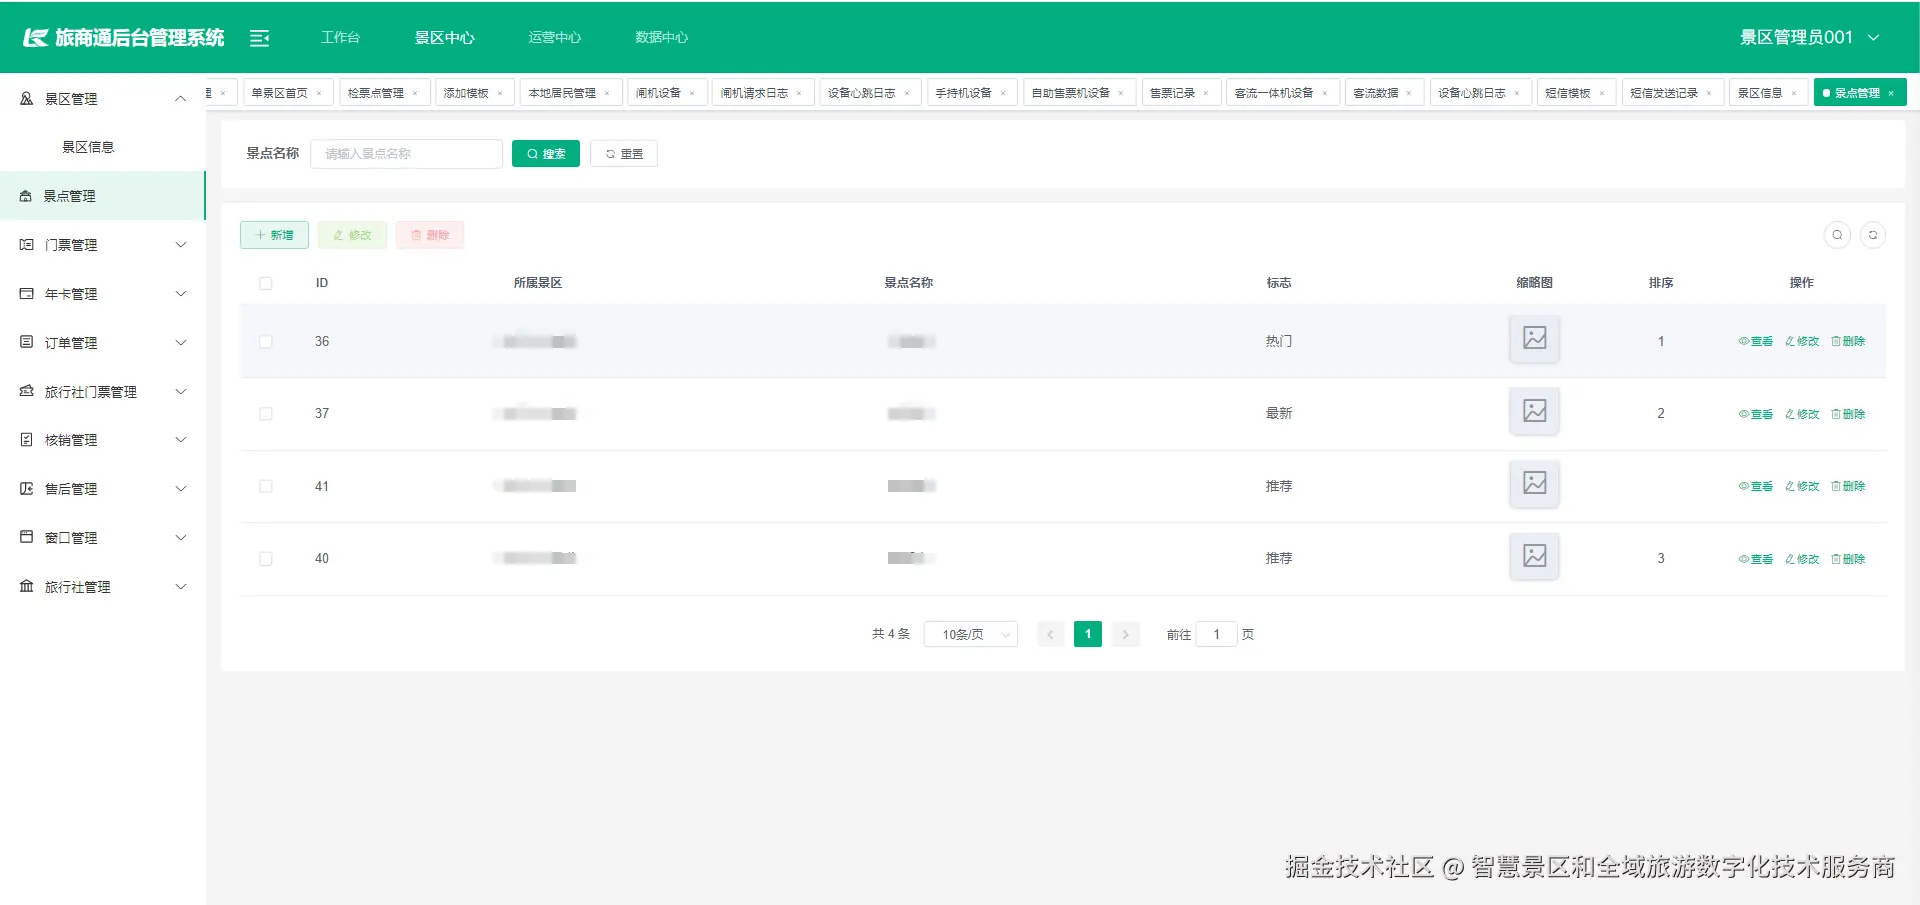The height and width of the screenshot is (905, 1920).
Task: Expand the 核销管理 menu chevron
Action: click(x=181, y=440)
